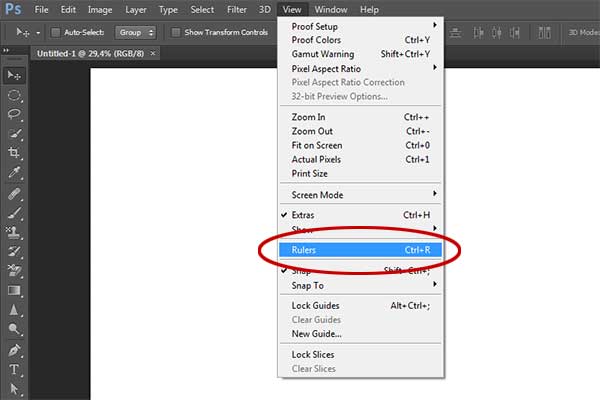Close the Untitled-1 document tab
The width and height of the screenshot is (600, 400).
click(153, 54)
